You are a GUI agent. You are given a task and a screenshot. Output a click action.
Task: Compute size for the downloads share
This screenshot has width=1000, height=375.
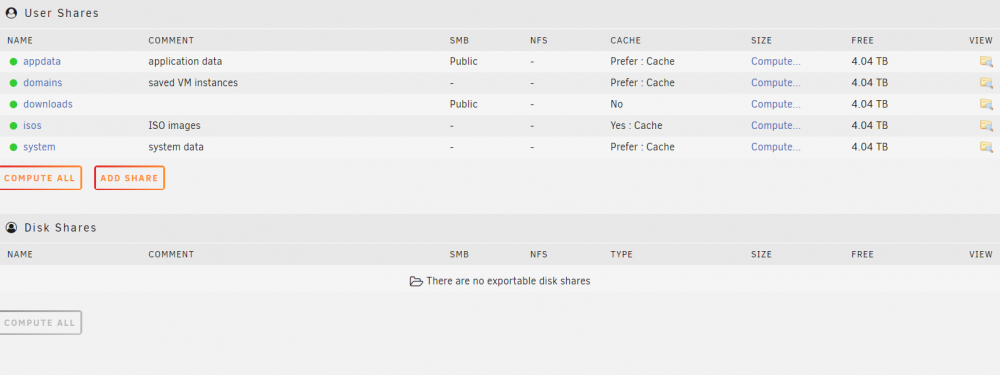[x=776, y=104]
